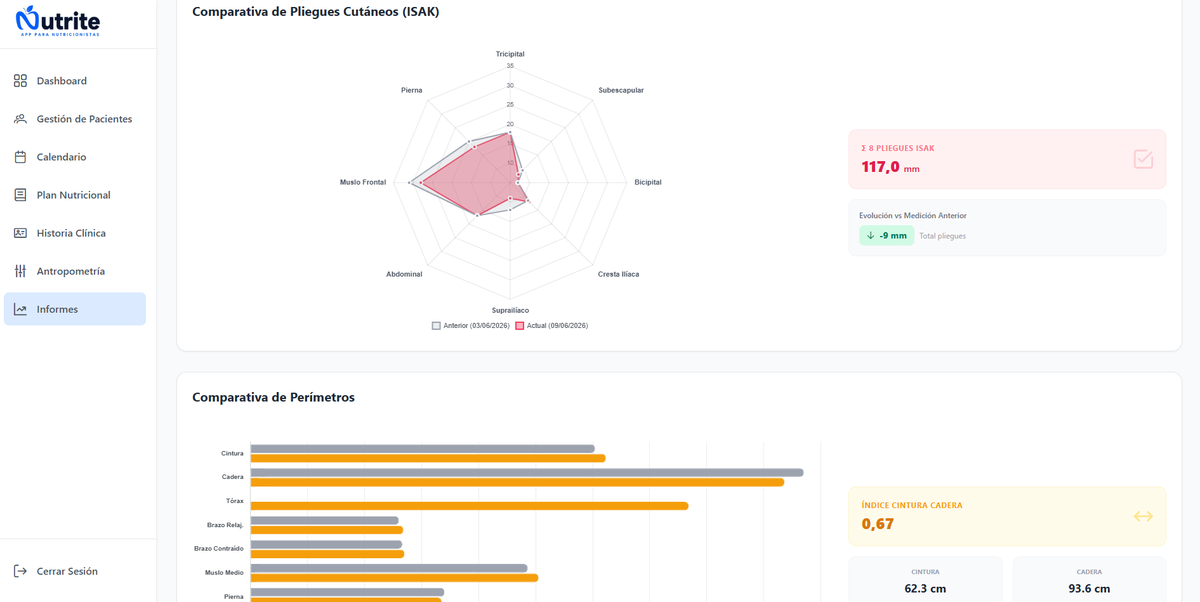Image resolution: width=1200 pixels, height=602 pixels.
Task: Click the Σ 8 PLIEGUES ISAK label
Action: [898, 148]
